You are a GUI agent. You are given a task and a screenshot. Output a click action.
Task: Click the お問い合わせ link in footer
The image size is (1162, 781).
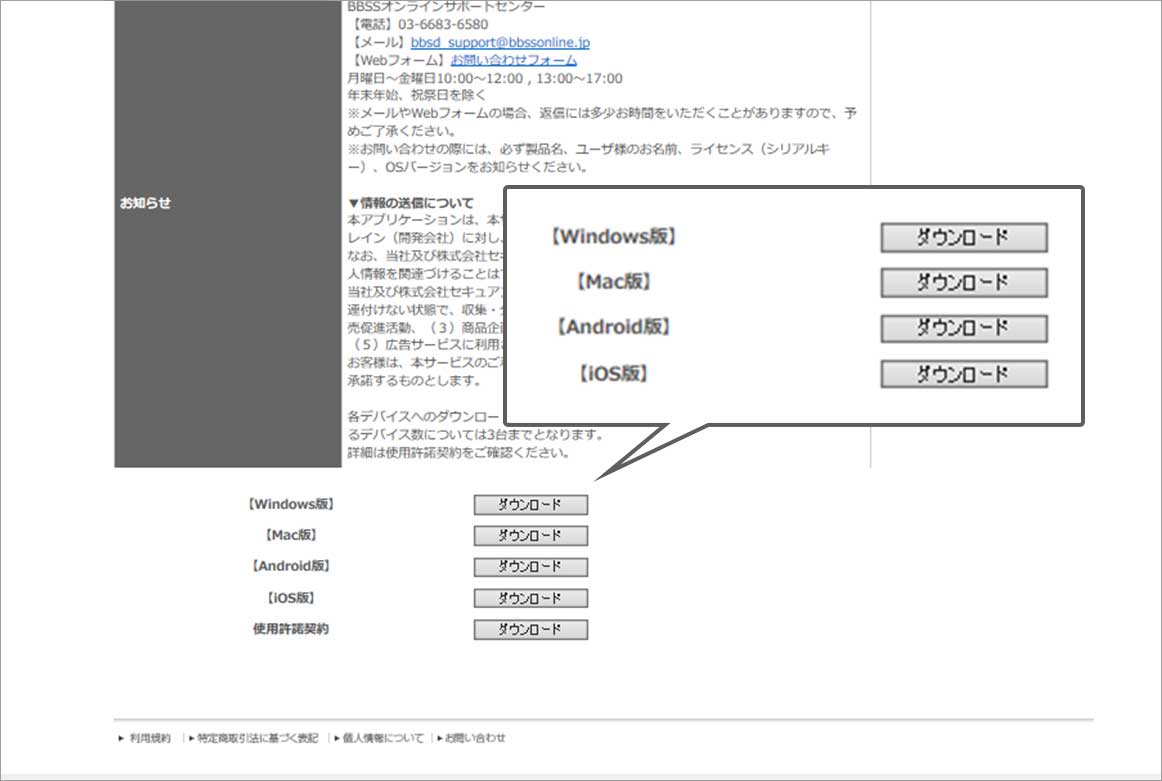point(475,738)
